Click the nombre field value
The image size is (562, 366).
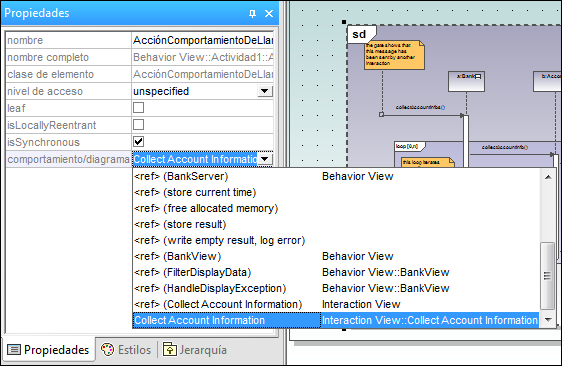pyautogui.click(x=203, y=40)
